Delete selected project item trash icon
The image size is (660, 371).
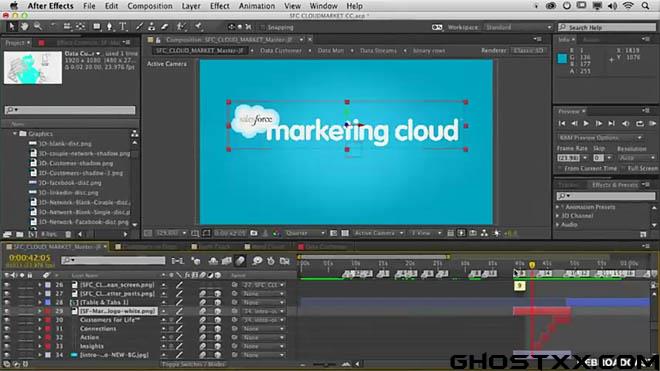point(68,234)
